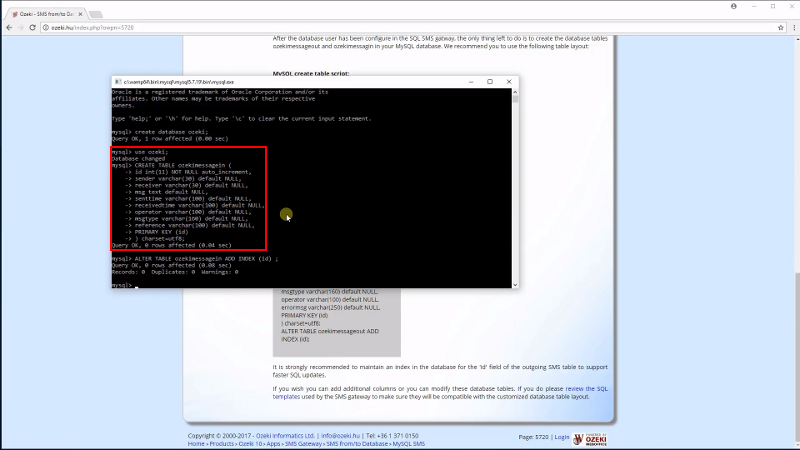Click 'Page: 5720' text in footer
Screen dimensions: 800x450
coord(533,437)
